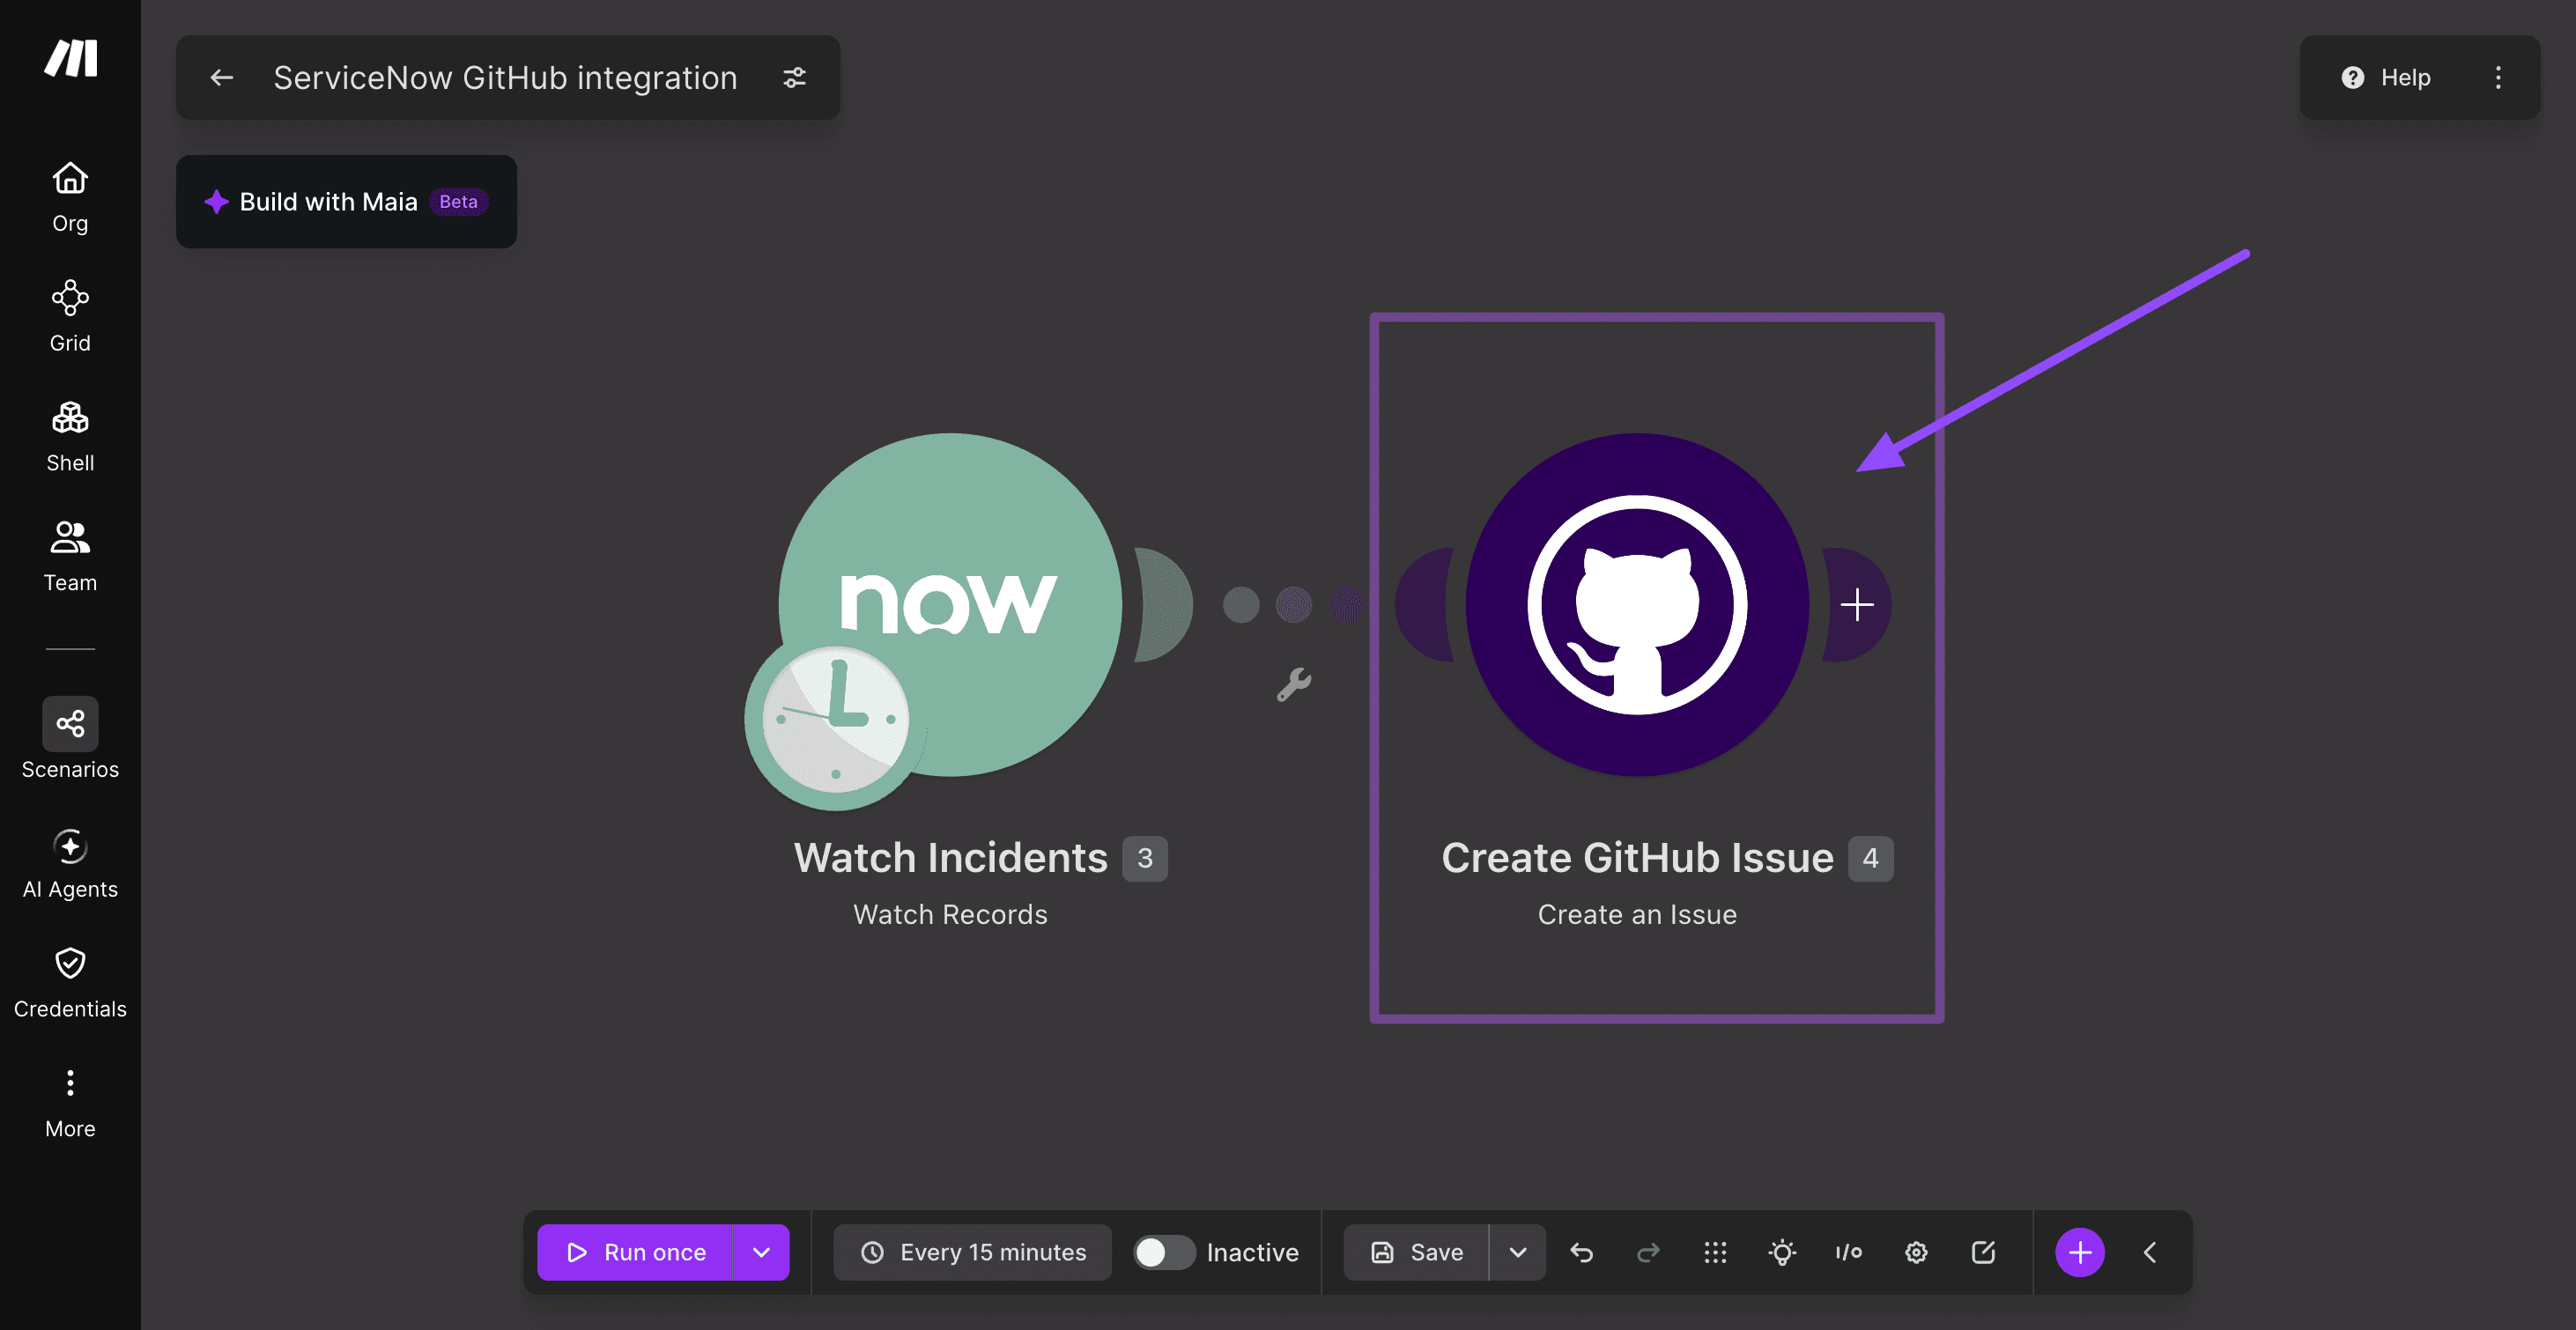Click the wrench icon on the module connection
This screenshot has width=2576, height=1330.
click(x=1293, y=685)
